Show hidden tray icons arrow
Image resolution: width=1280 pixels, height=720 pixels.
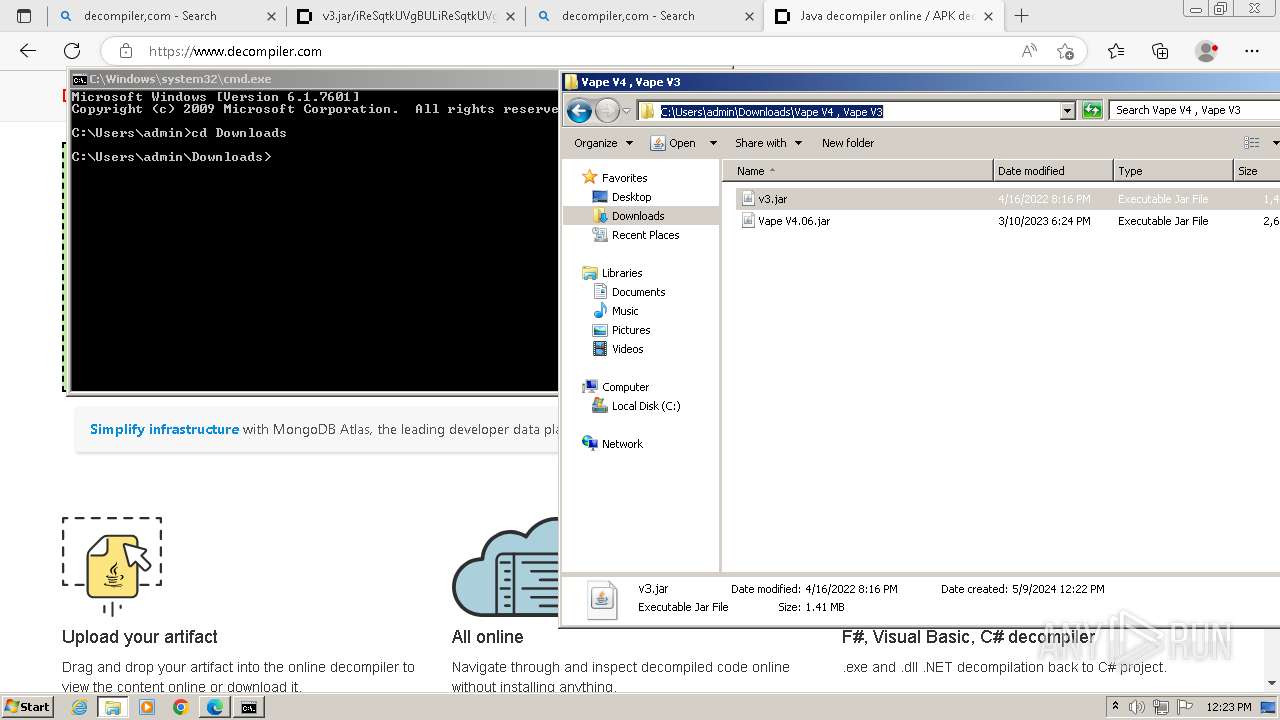[1116, 707]
